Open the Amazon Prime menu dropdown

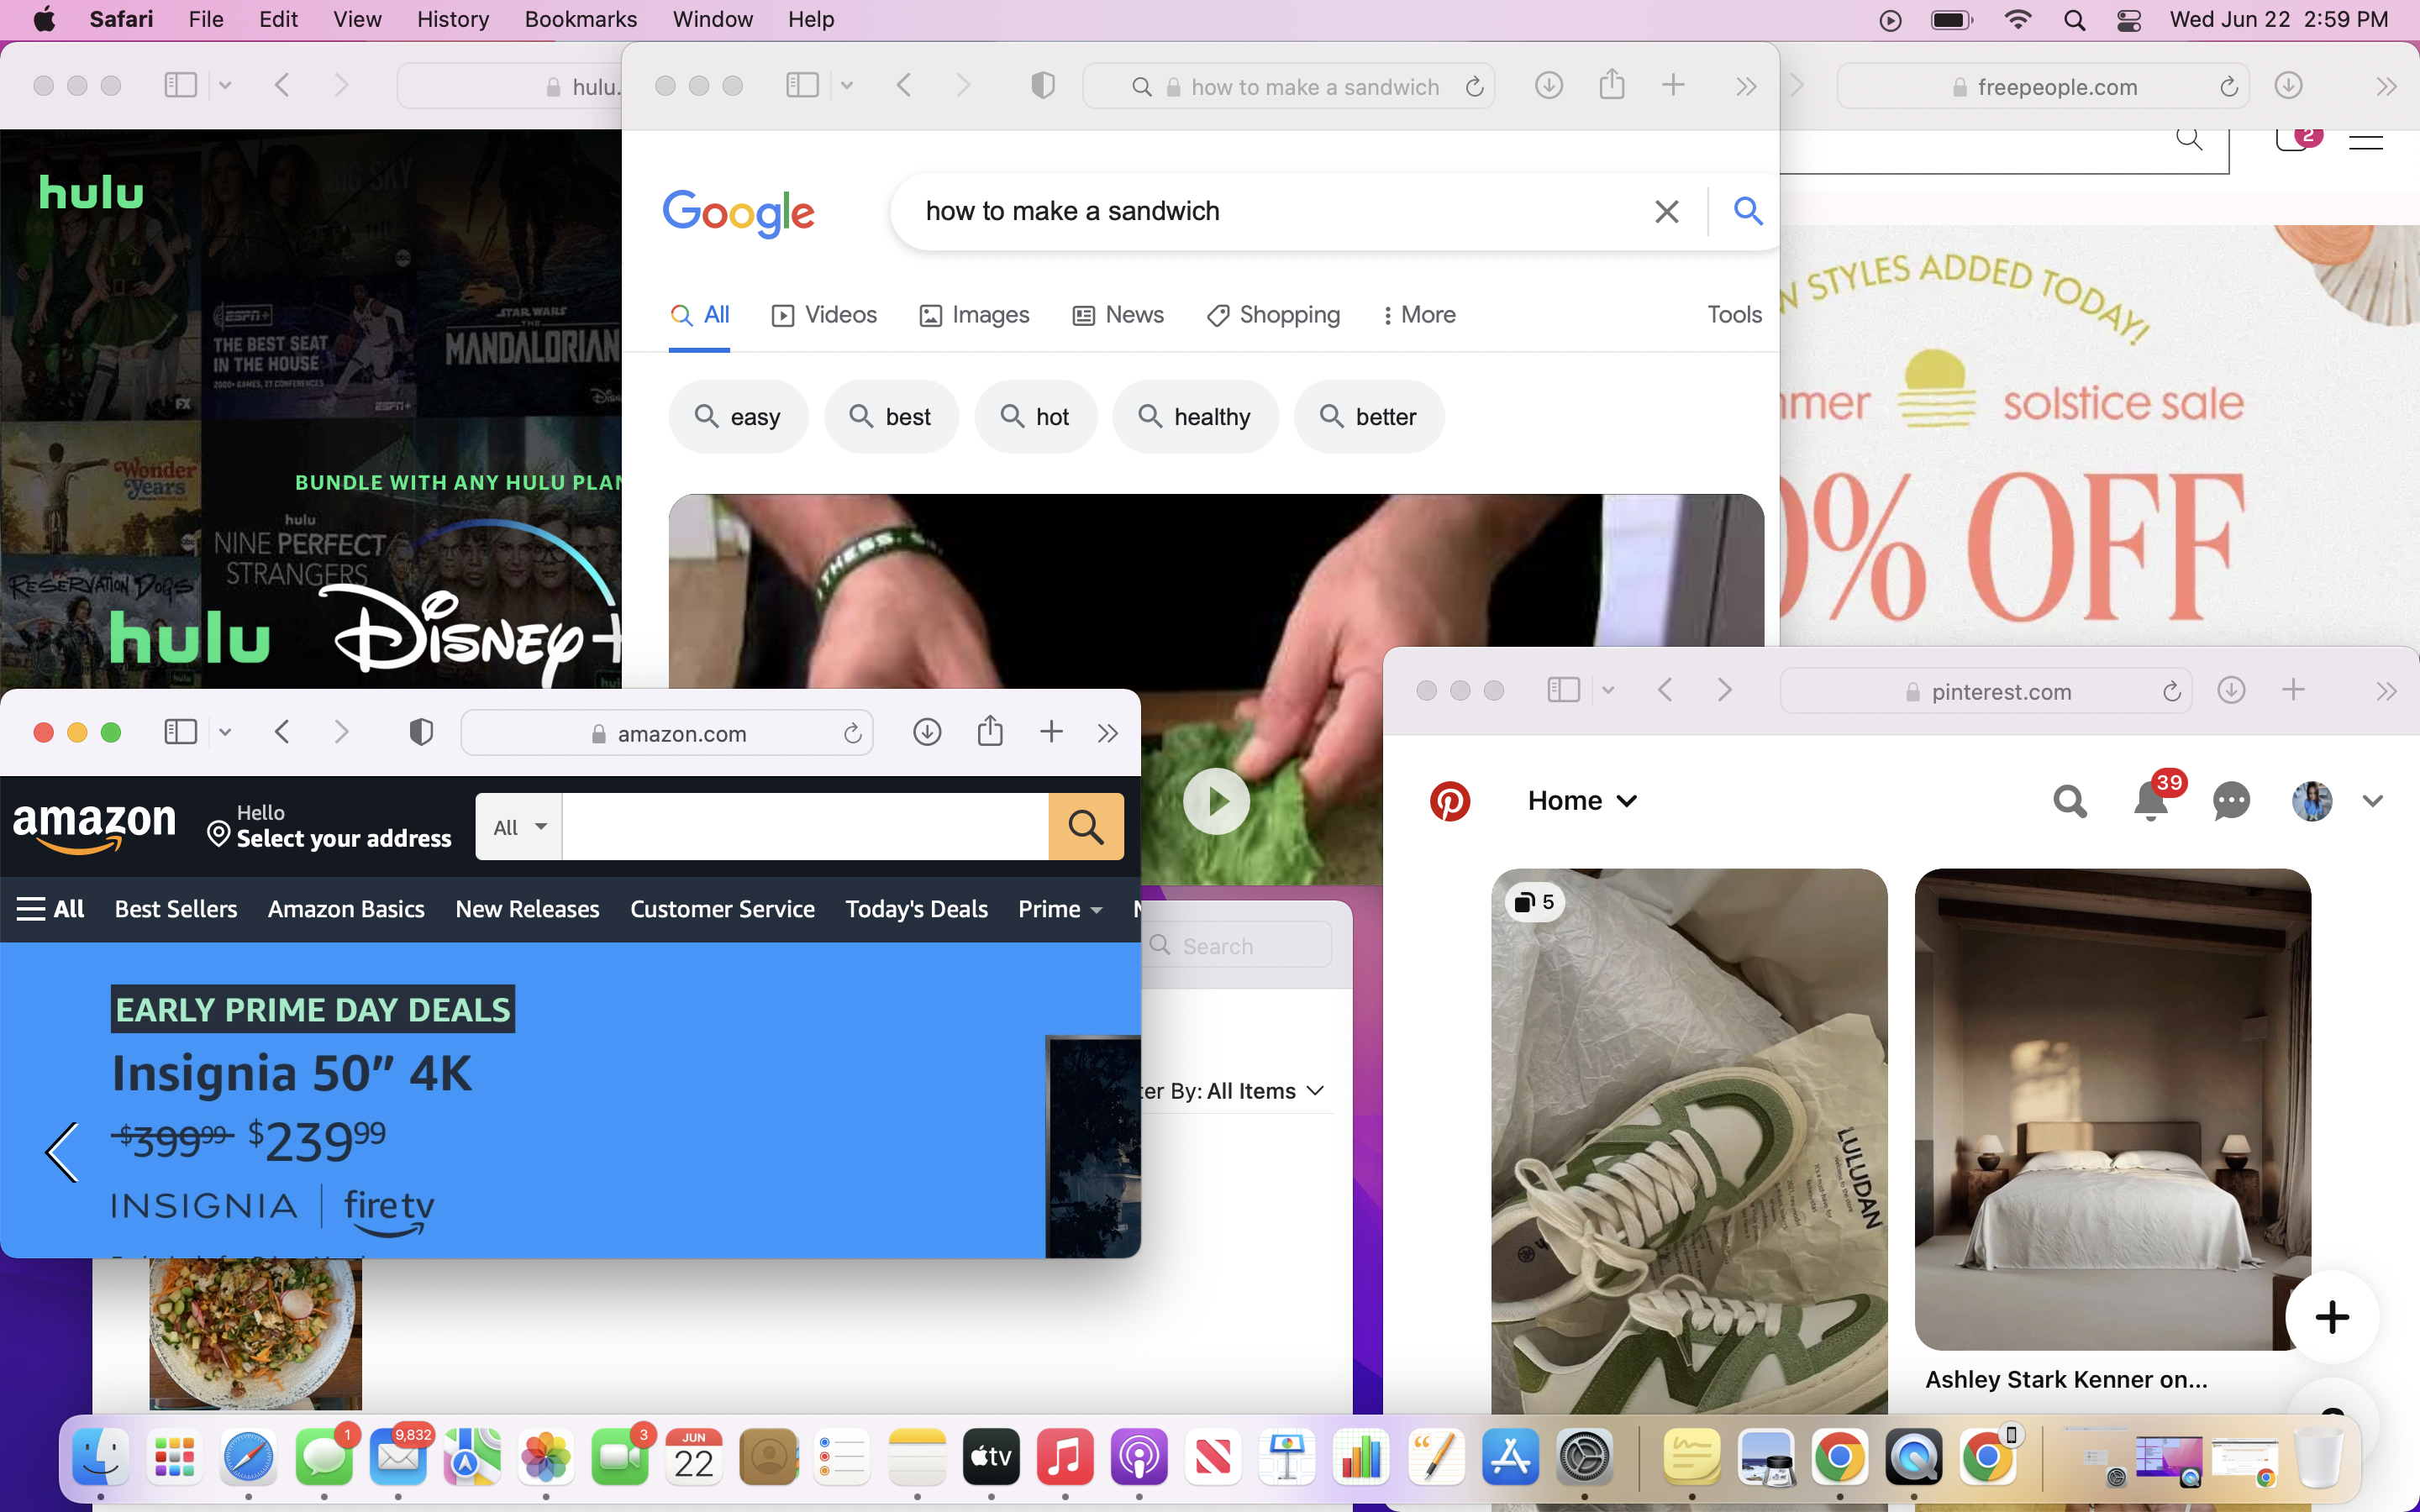1060,909
